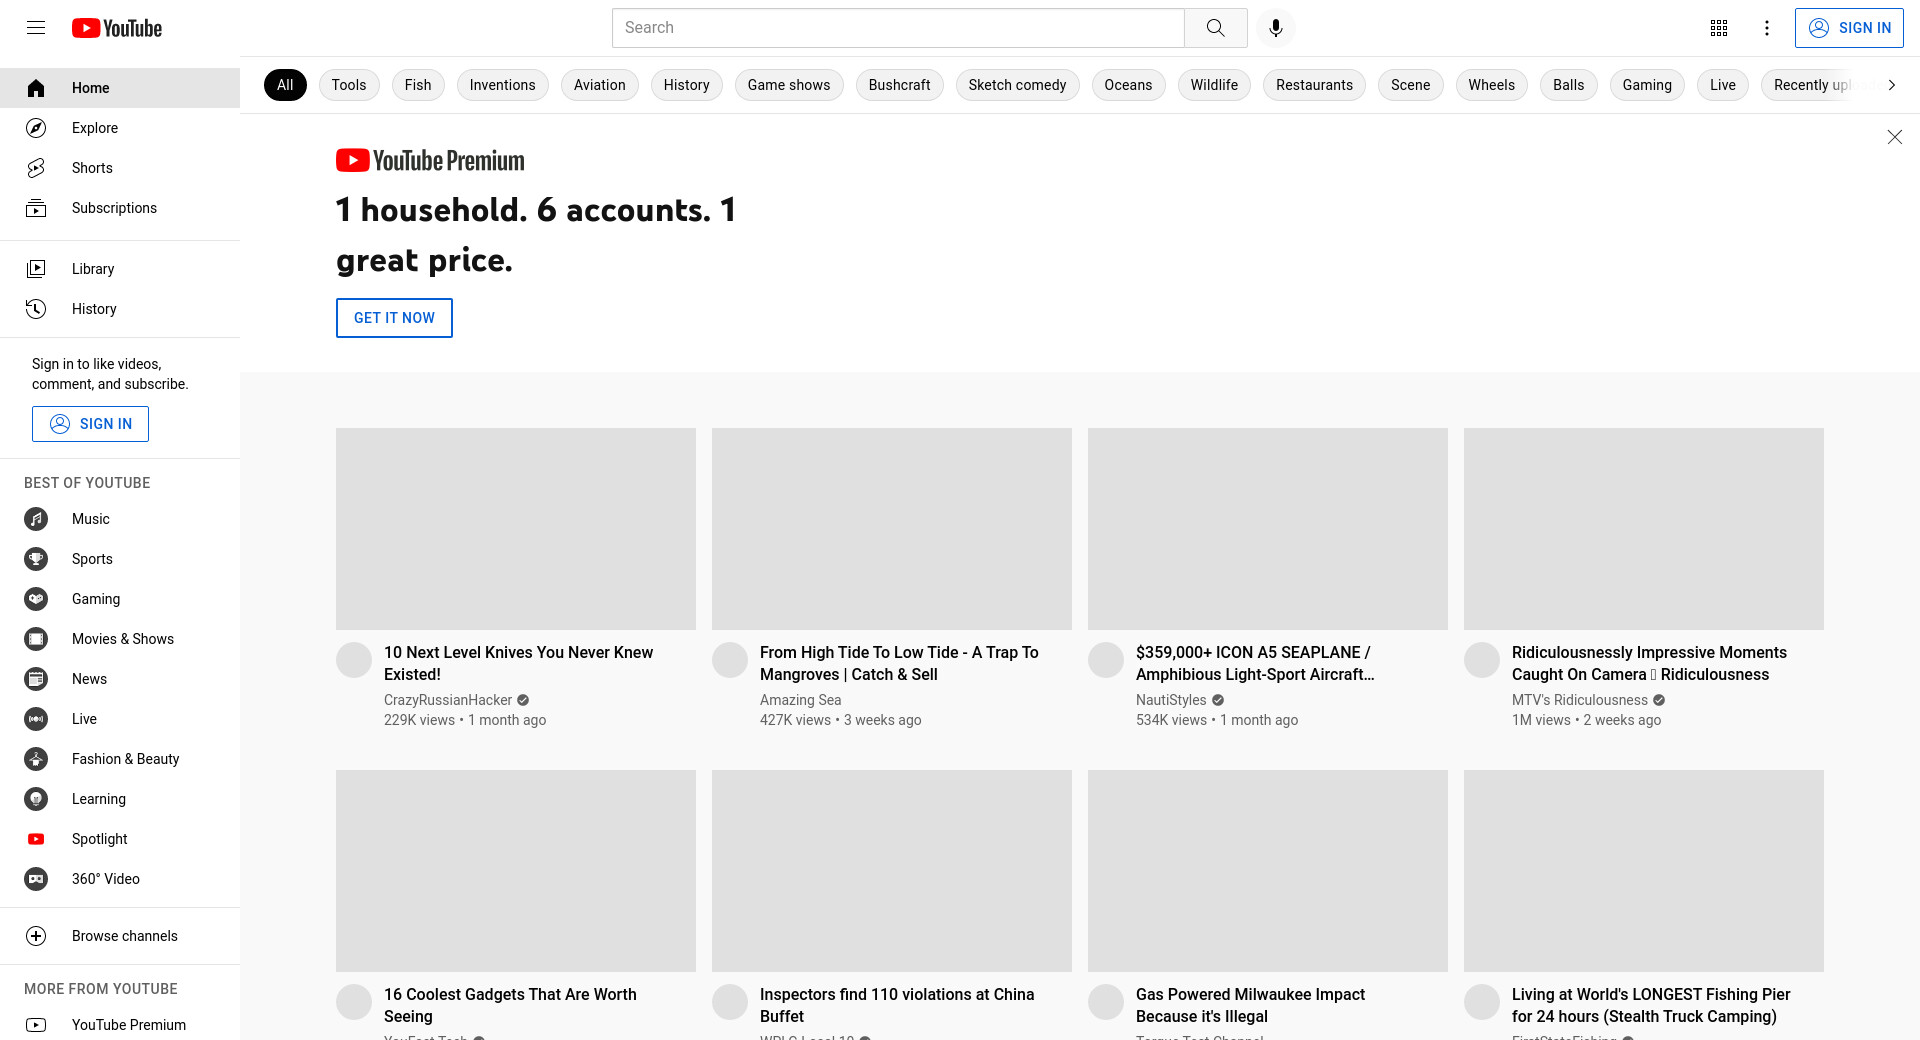The image size is (1920, 1040).
Task: Click the Explore compass icon
Action: point(36,128)
